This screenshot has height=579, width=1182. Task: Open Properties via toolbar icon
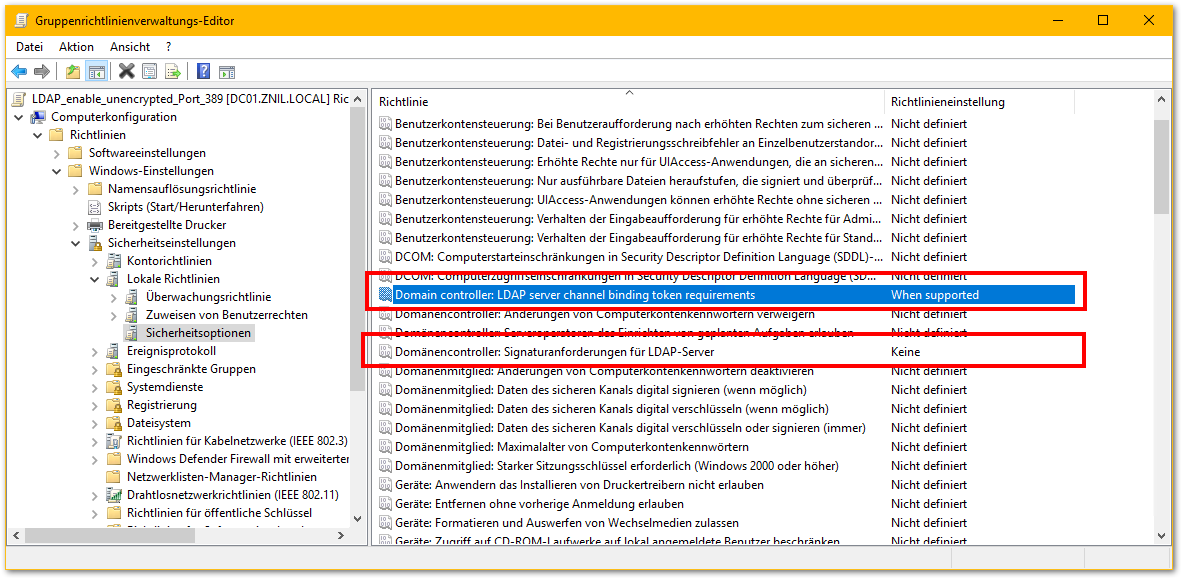coord(150,71)
